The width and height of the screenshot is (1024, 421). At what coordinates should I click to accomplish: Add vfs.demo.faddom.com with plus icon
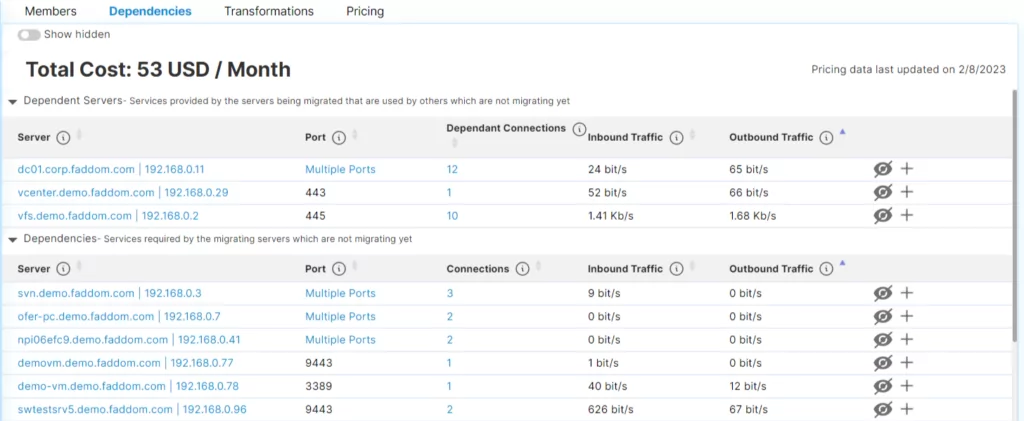(x=906, y=216)
